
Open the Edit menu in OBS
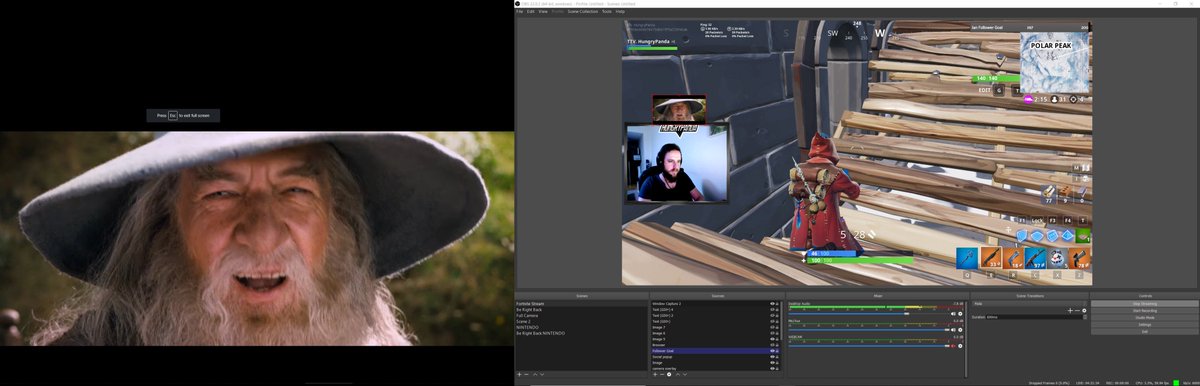[530, 11]
